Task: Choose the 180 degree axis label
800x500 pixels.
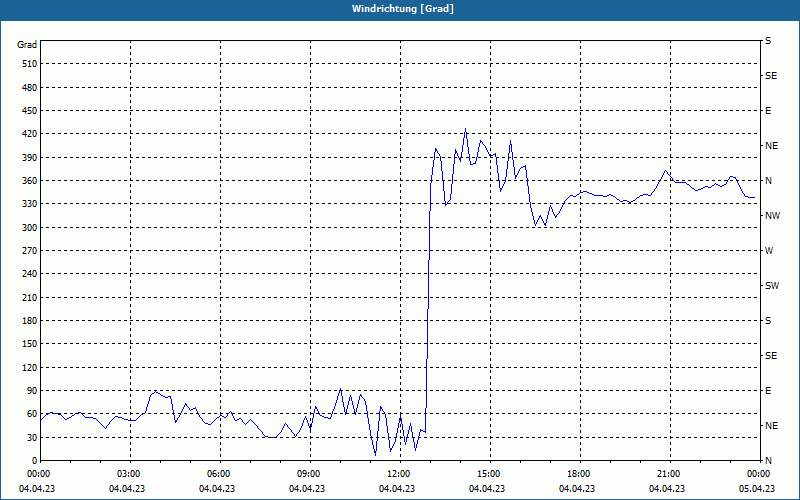Action: click(30, 320)
